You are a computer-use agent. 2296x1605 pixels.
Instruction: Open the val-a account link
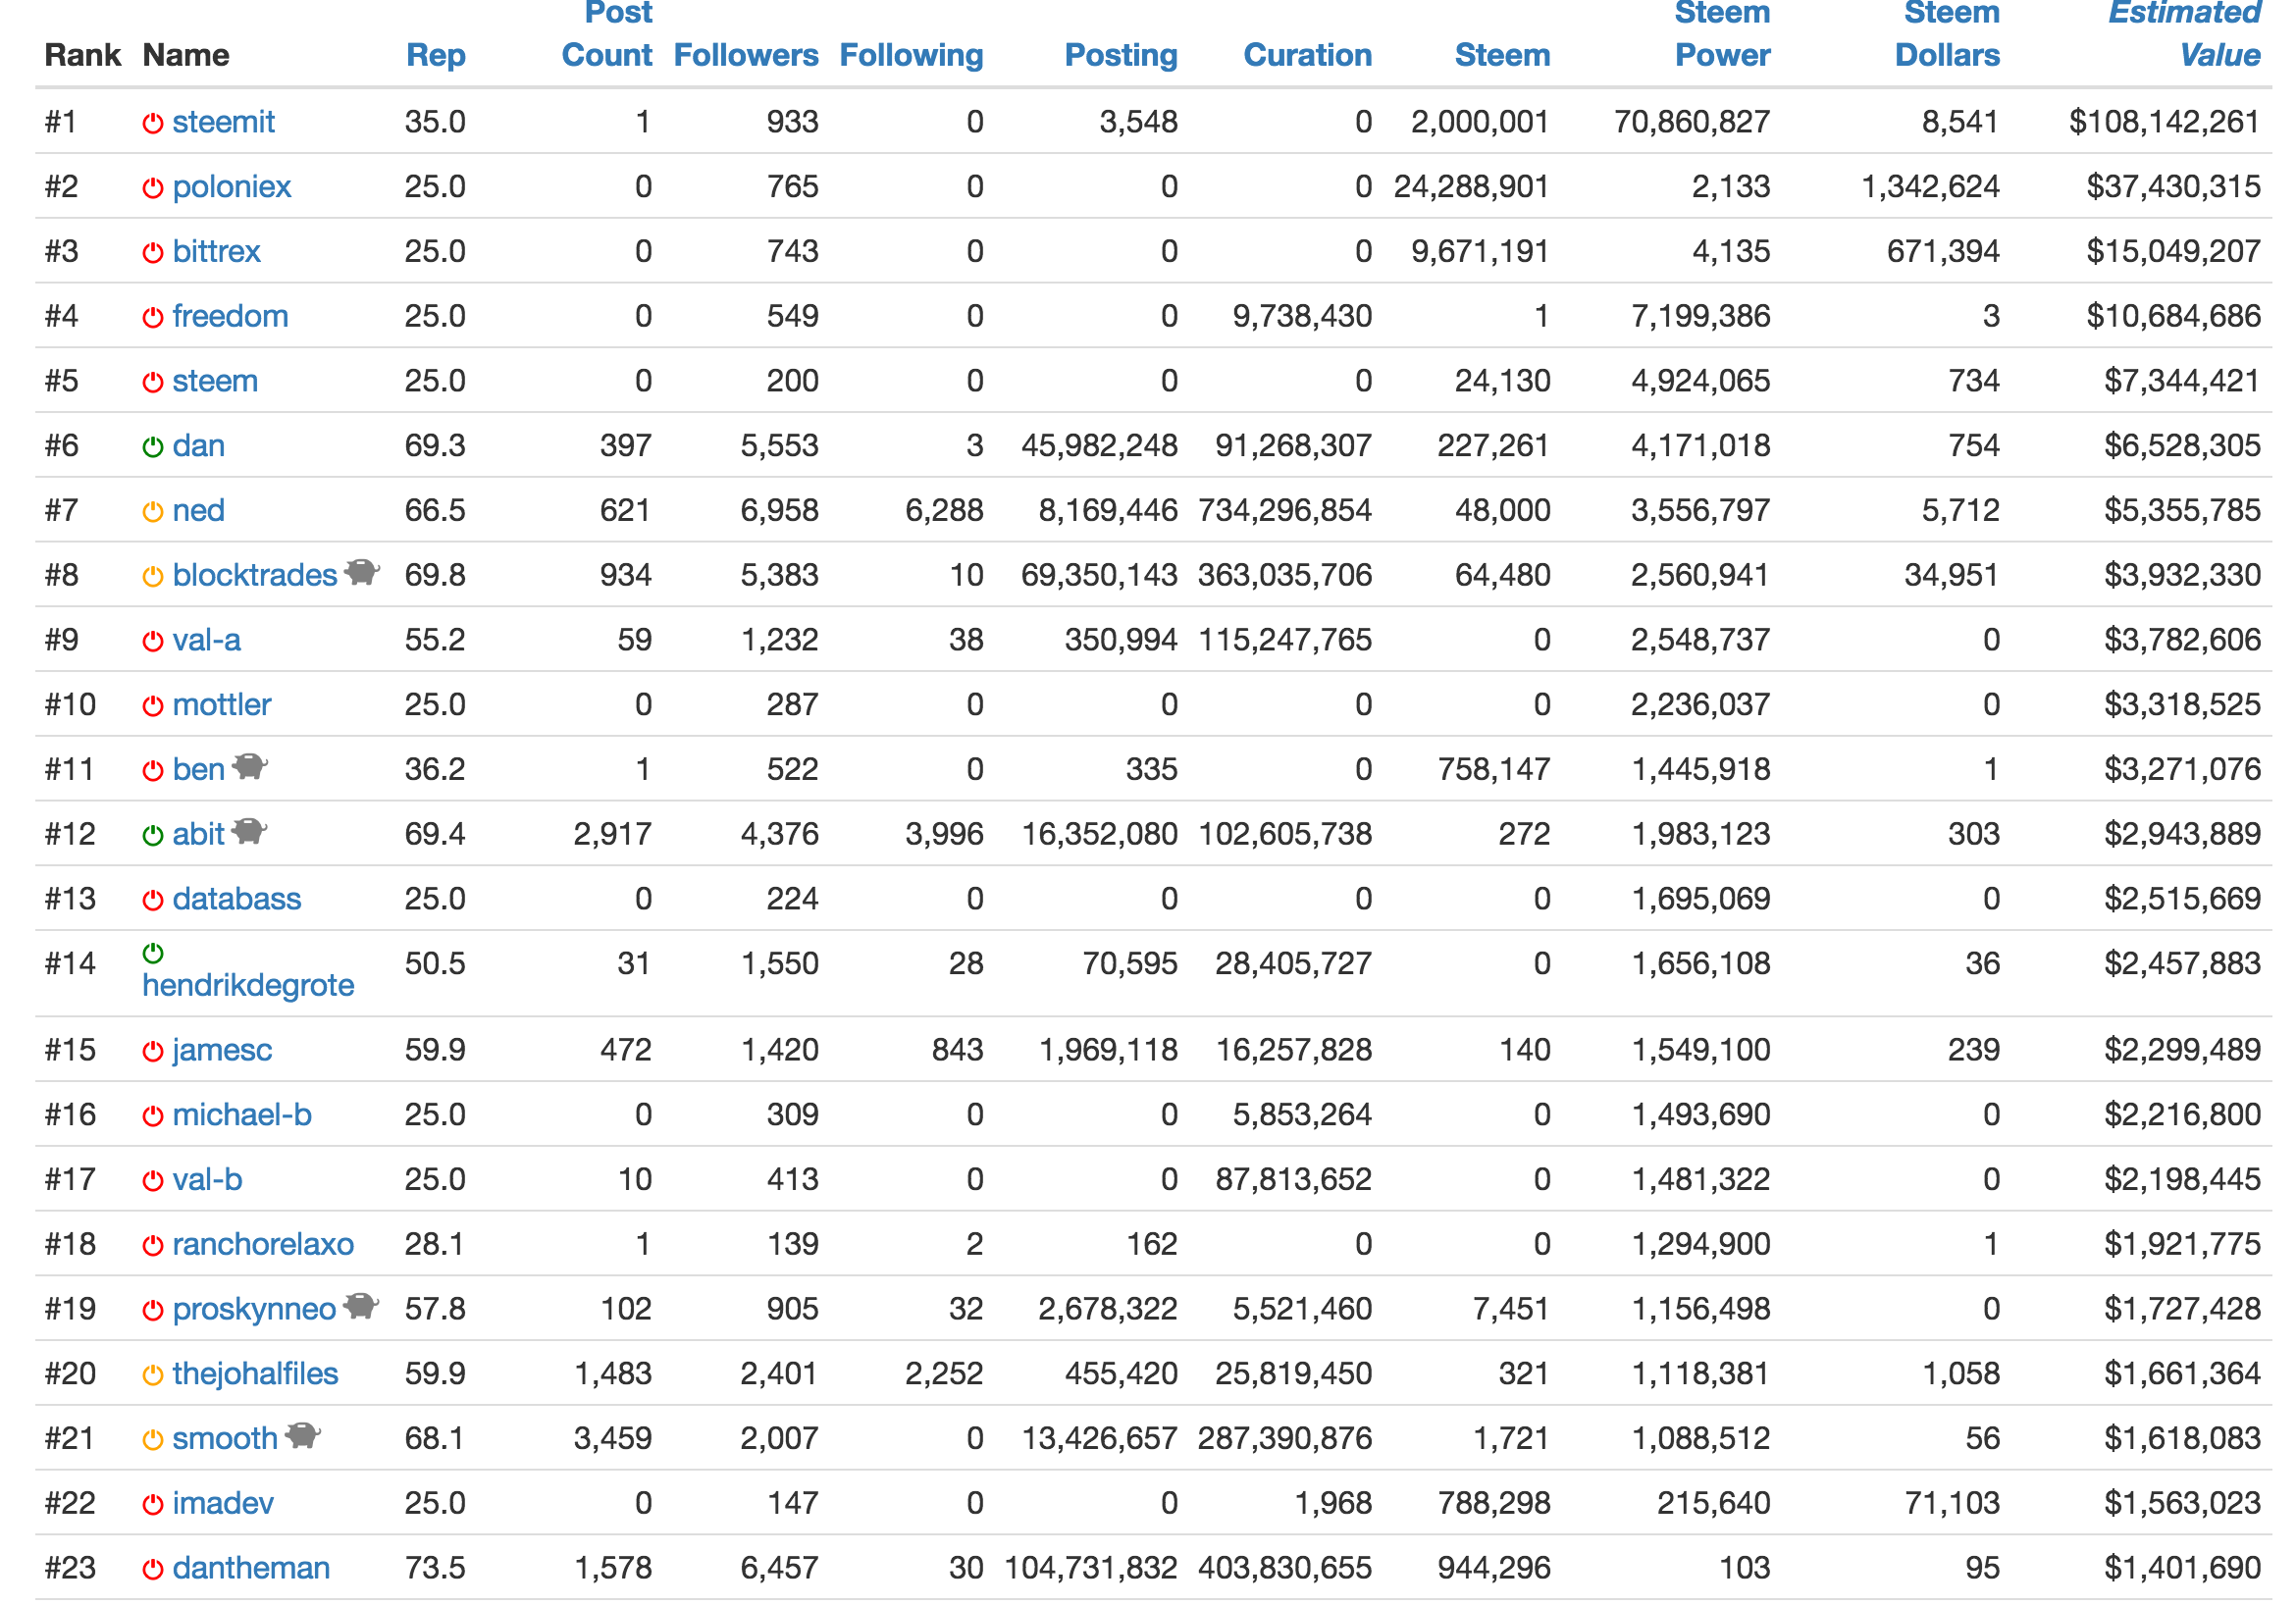(x=207, y=640)
